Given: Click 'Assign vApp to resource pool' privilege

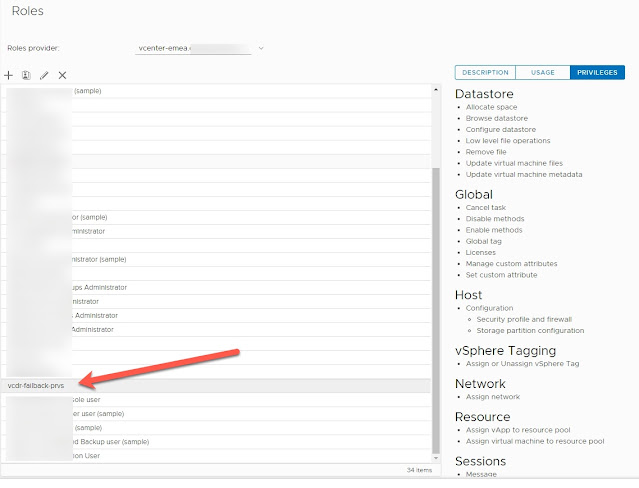Looking at the screenshot, I should pos(518,430).
